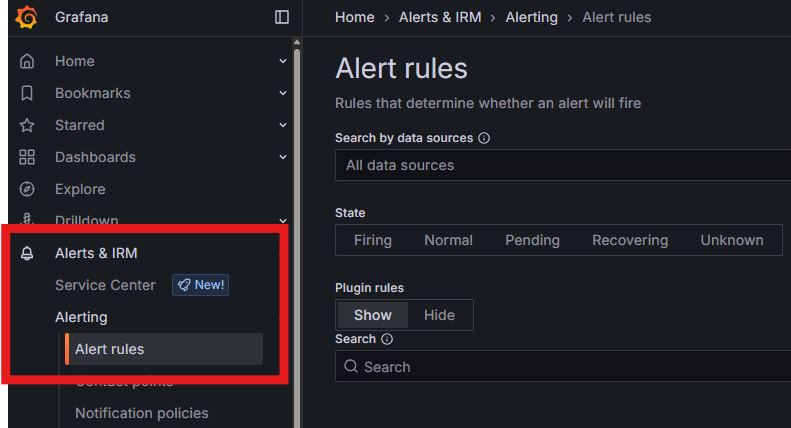The image size is (791, 428).
Task: Expand the Home section chevron
Action: tap(283, 61)
